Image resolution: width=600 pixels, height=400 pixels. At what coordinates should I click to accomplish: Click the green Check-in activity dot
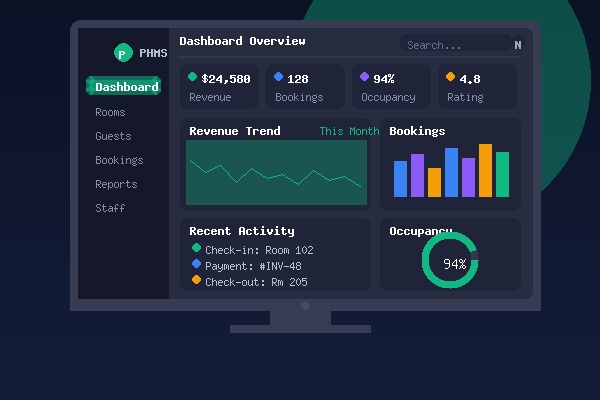196,248
